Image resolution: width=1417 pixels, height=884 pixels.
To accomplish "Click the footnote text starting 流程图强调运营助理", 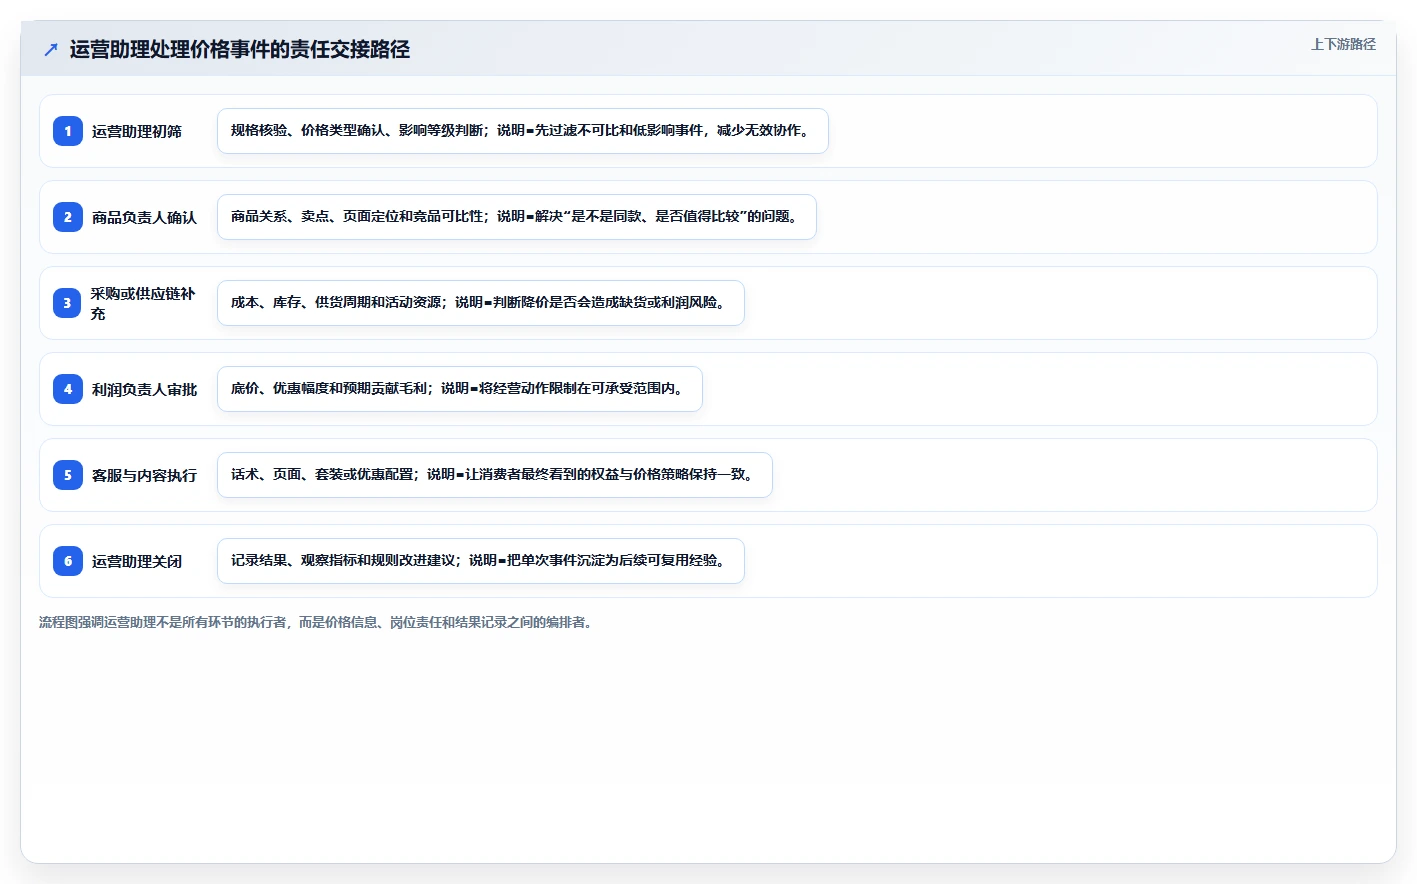I will click(x=318, y=622).
